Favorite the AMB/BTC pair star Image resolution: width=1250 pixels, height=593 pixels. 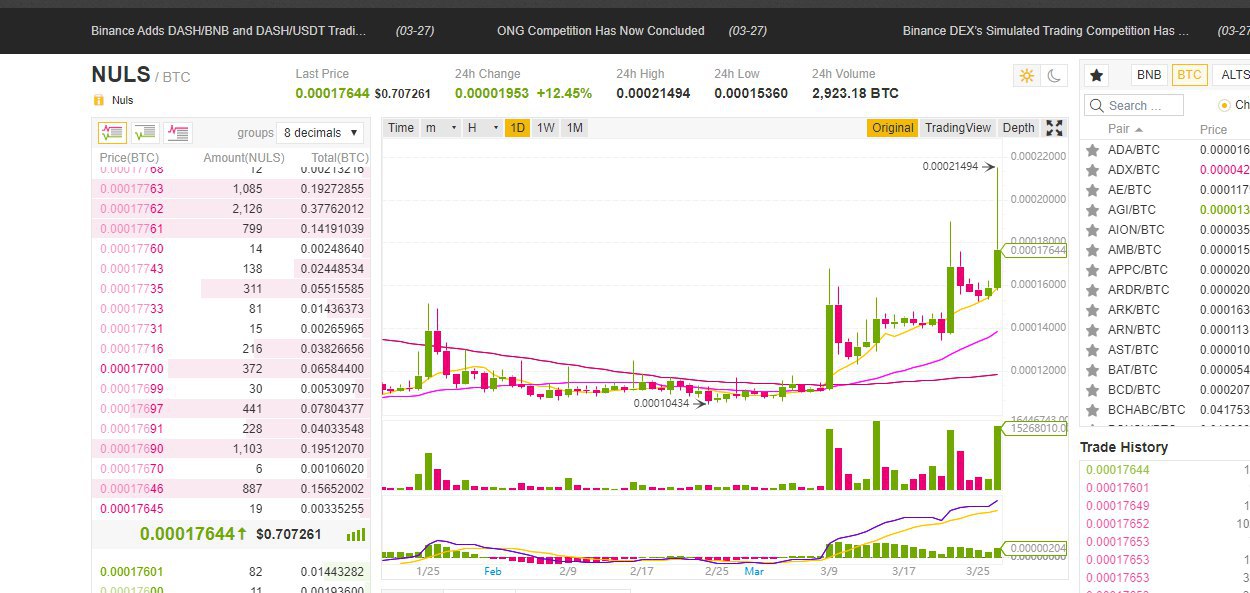[x=1093, y=250]
